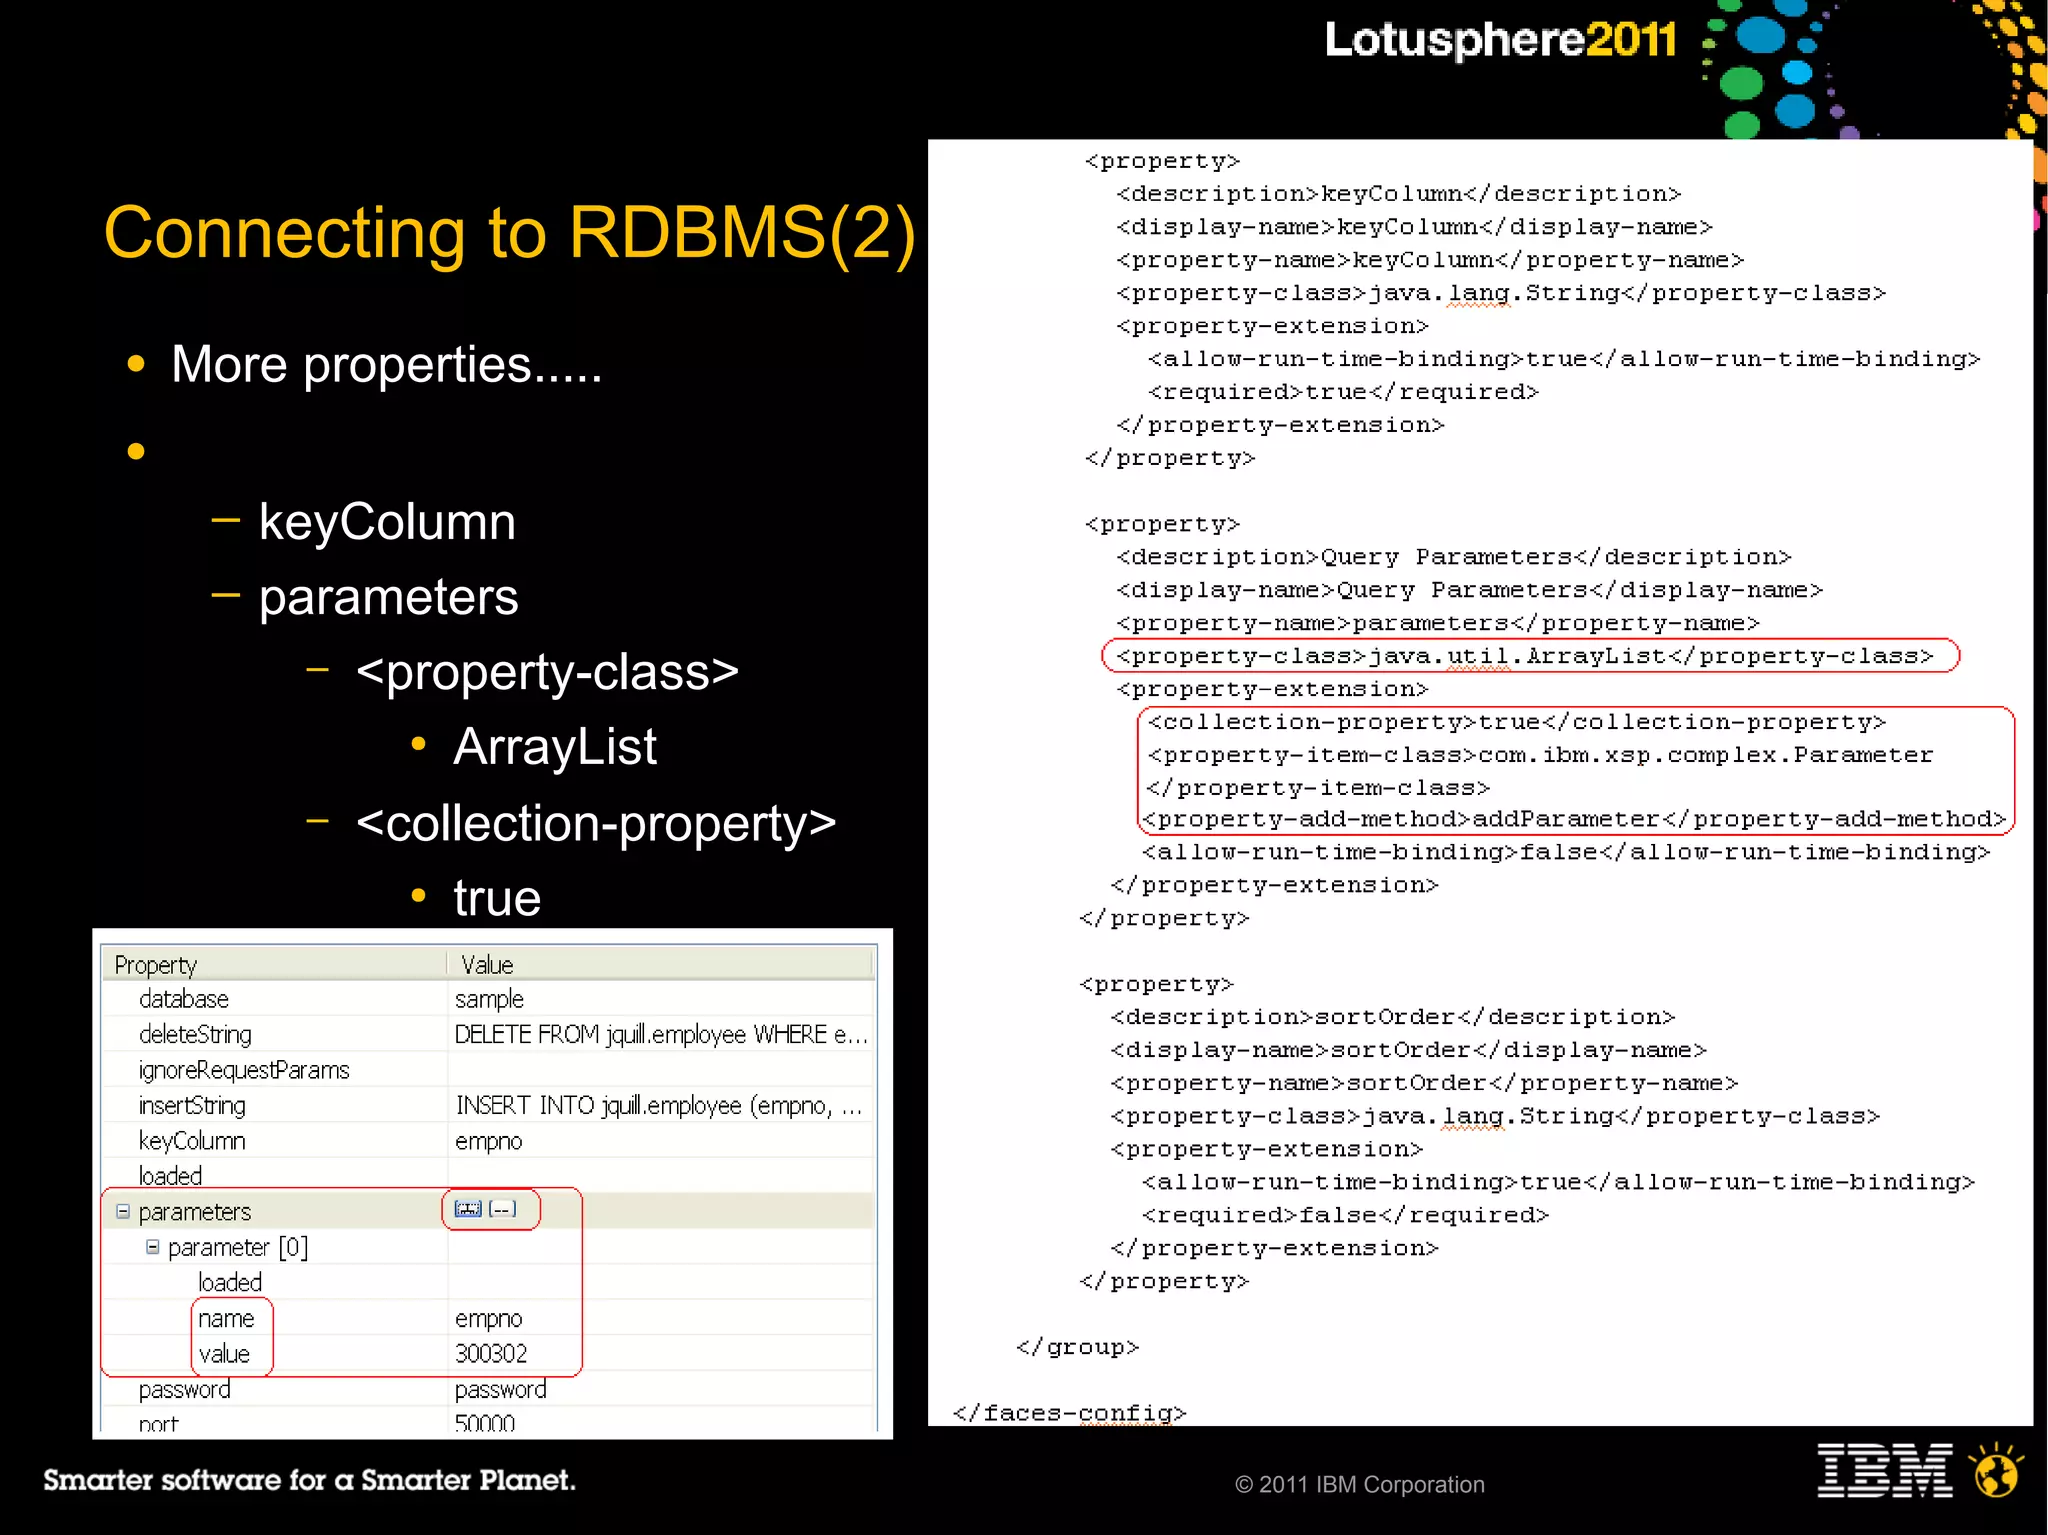This screenshot has height=1535, width=2048.
Task: Click the 300302 value cell
Action: point(491,1354)
